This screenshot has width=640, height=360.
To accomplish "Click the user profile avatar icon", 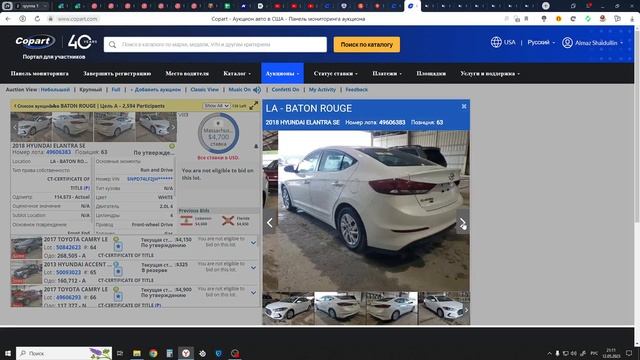I will point(567,42).
